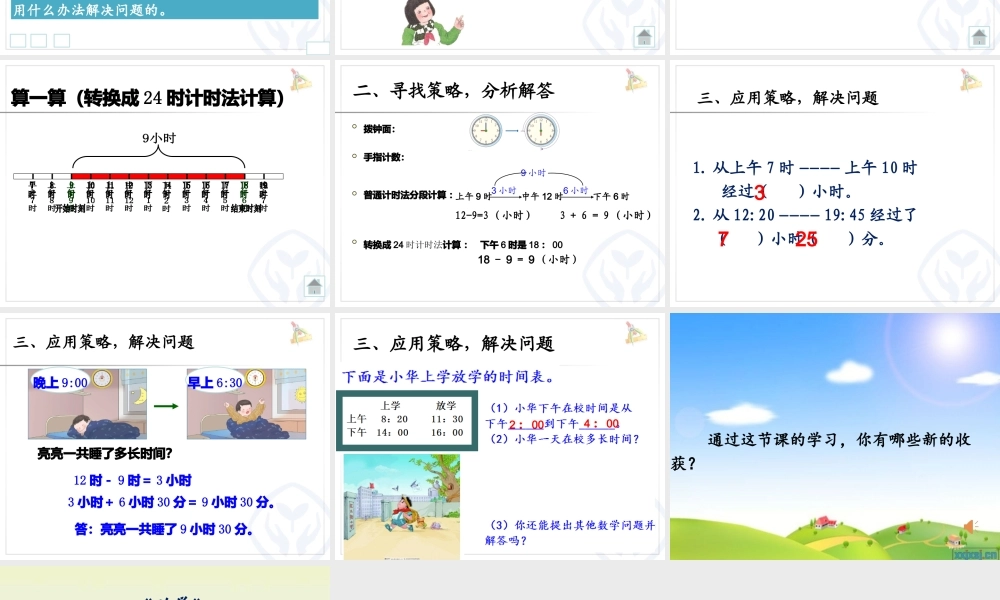Click the 上学 放学 timetable box
Viewport: 1000px width, 600px height.
[x=407, y=421]
